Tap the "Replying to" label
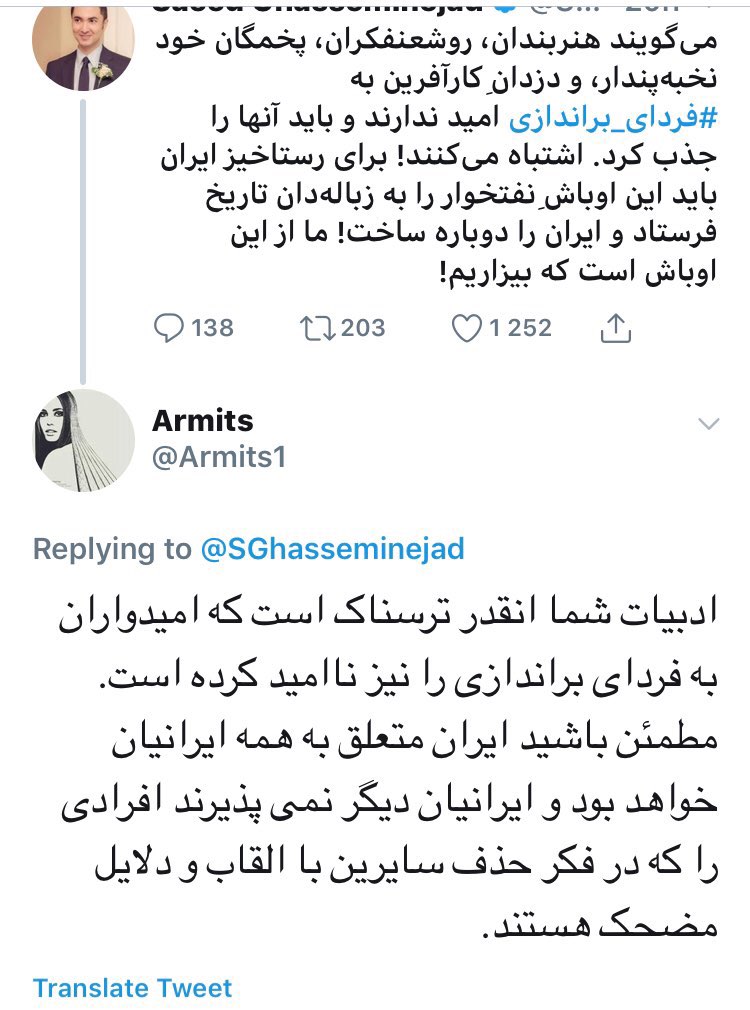This screenshot has height=1010, width=750. pos(112,549)
